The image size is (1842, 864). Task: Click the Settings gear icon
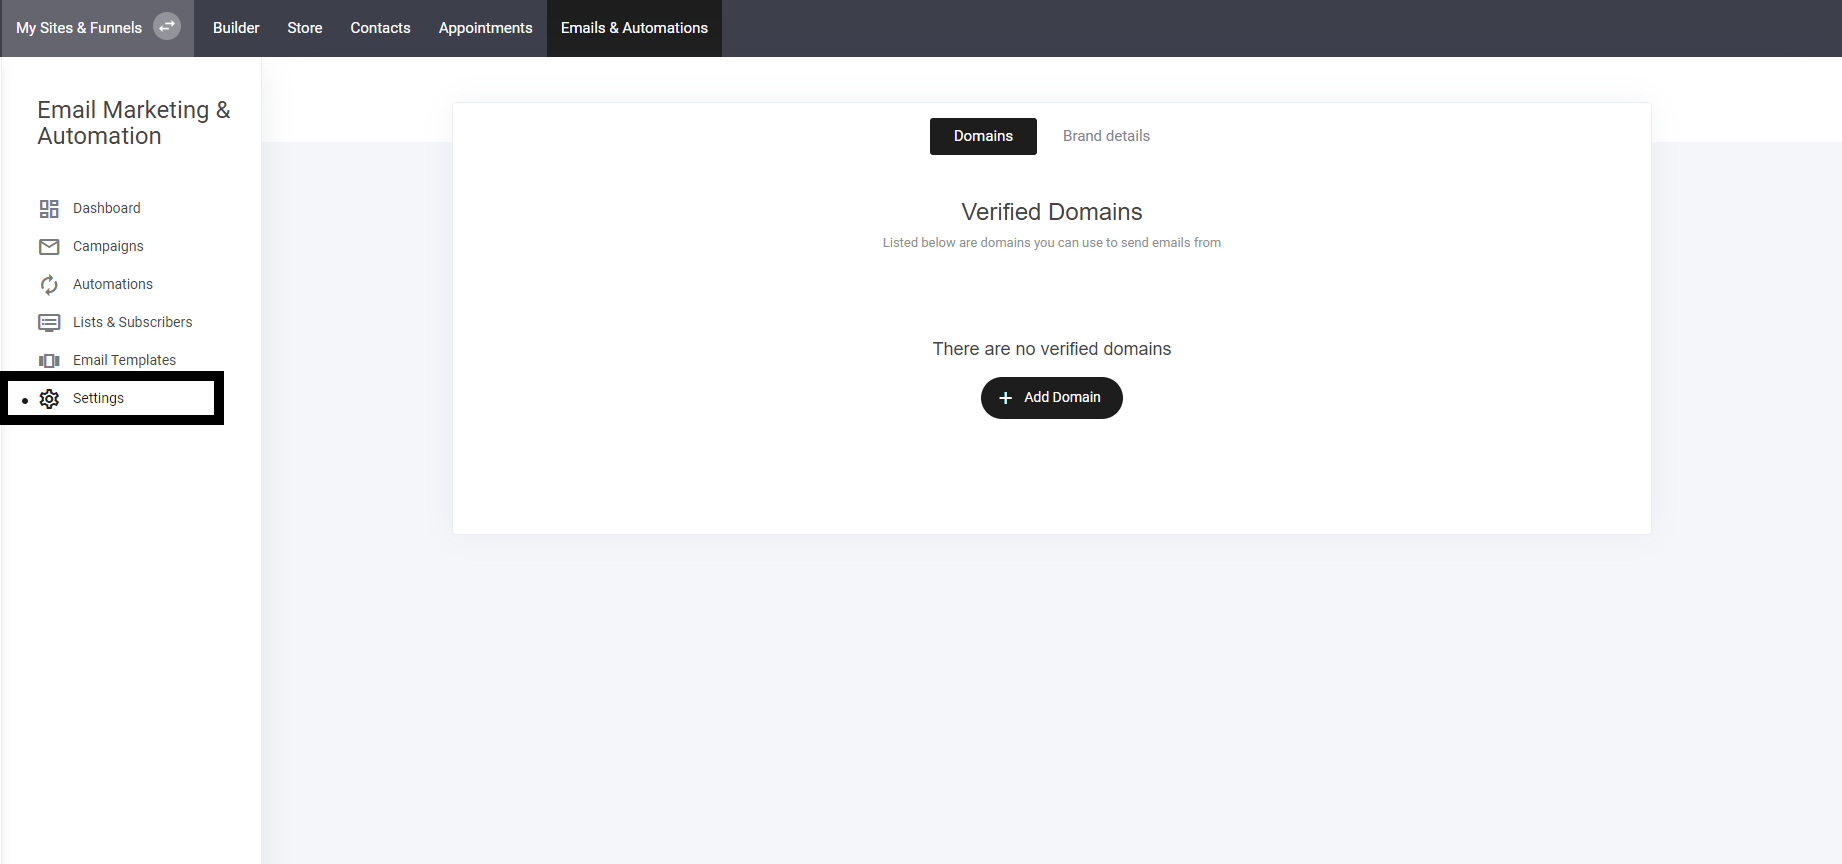[x=49, y=399]
